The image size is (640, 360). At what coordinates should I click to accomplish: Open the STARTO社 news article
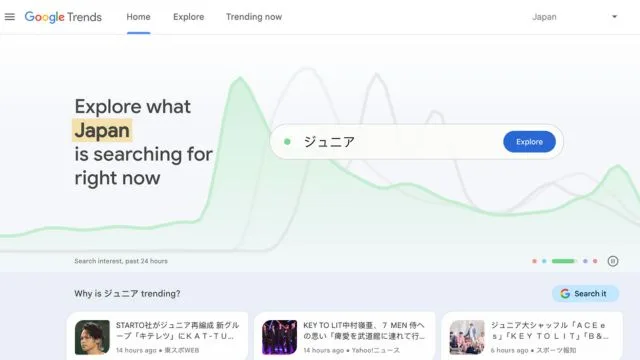(x=158, y=336)
